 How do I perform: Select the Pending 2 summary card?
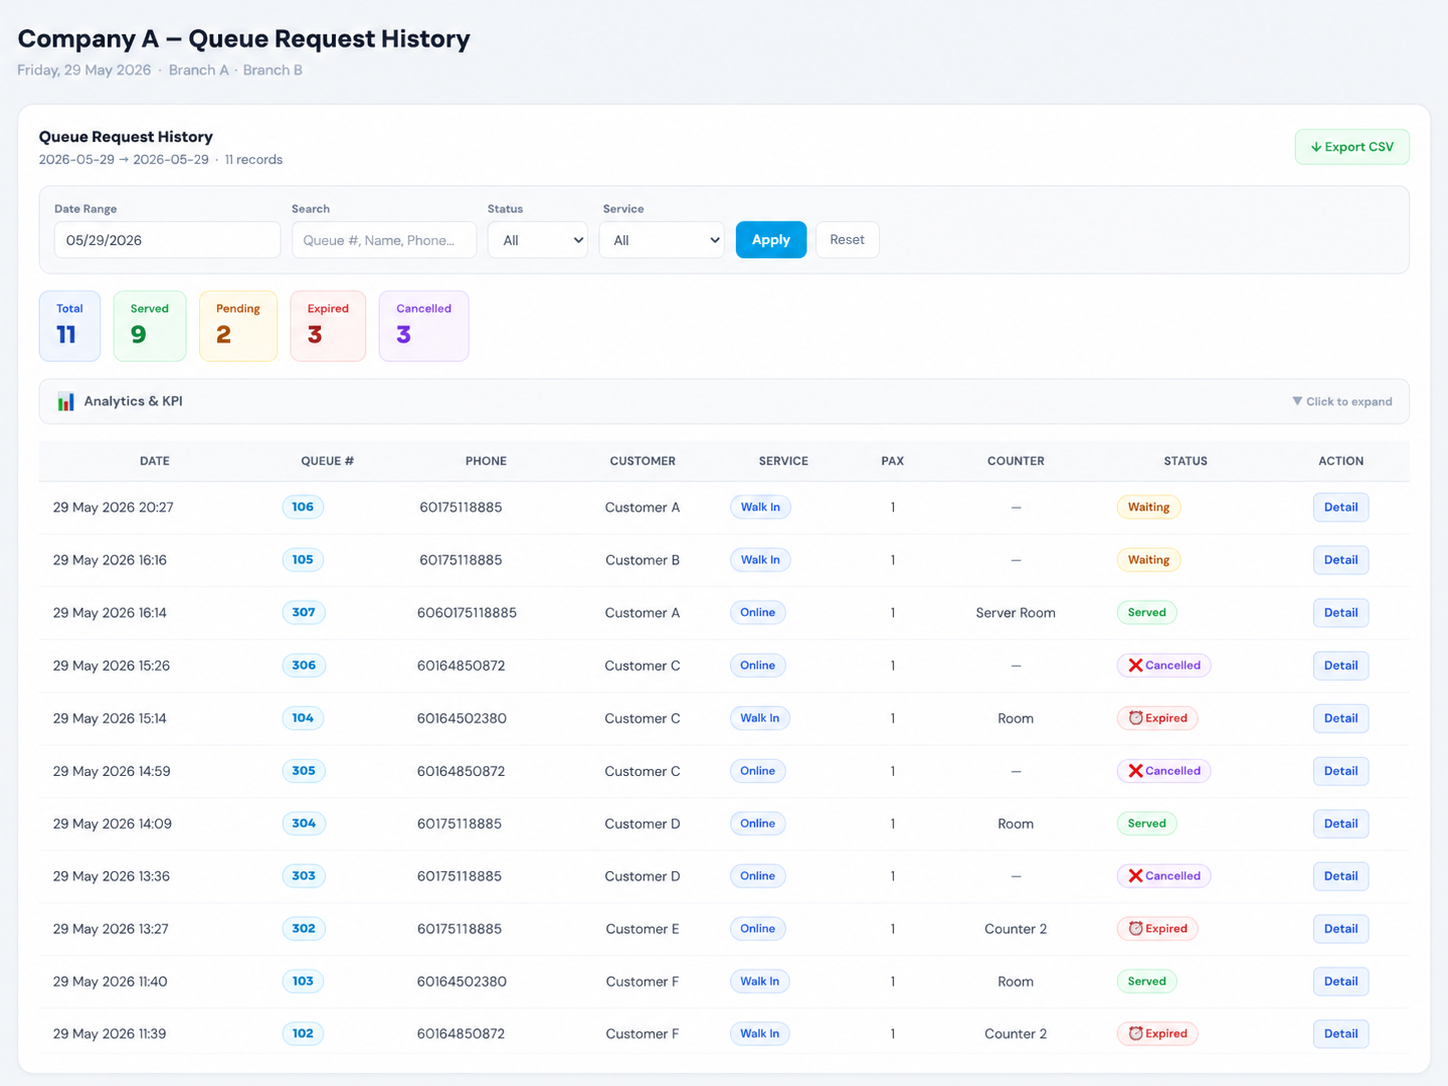click(238, 326)
